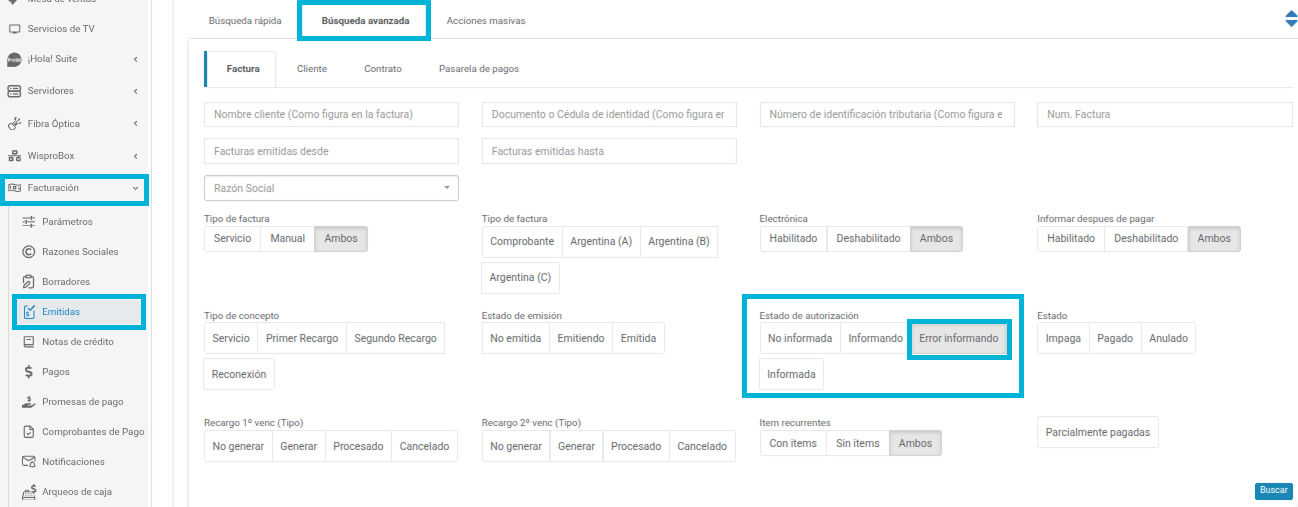Click the Razones Sociales copyright icon
Image resolution: width=1298 pixels, height=507 pixels.
click(x=29, y=252)
